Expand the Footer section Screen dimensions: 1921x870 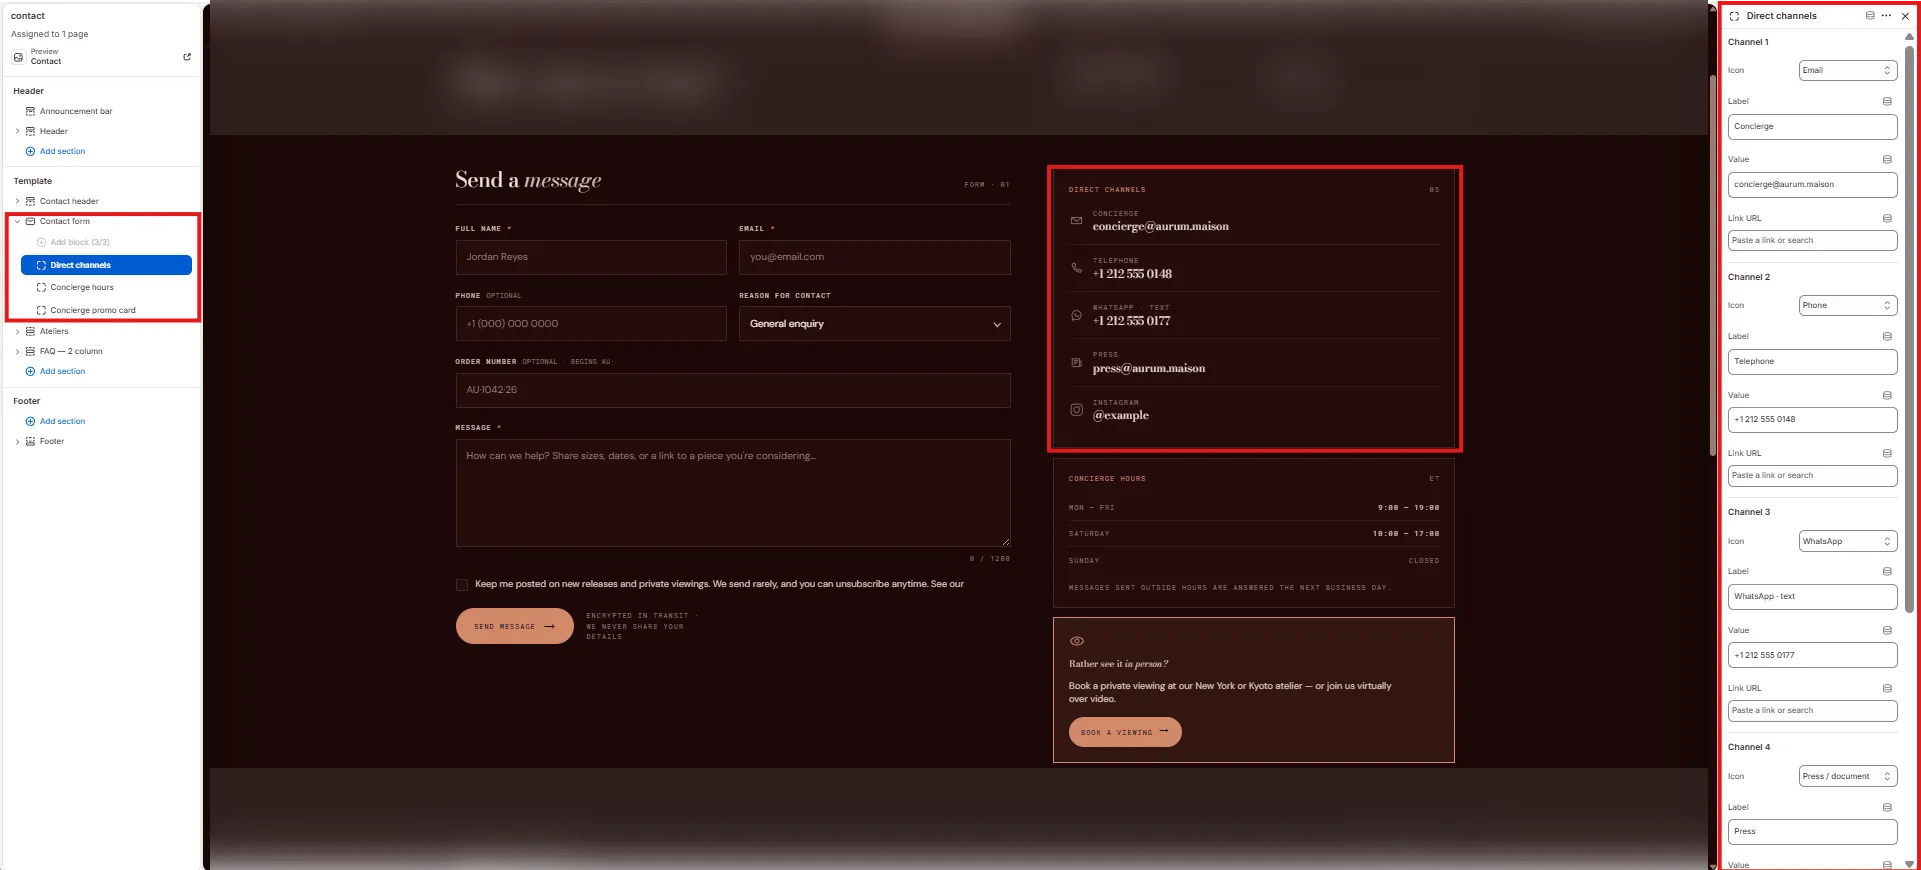coord(17,441)
